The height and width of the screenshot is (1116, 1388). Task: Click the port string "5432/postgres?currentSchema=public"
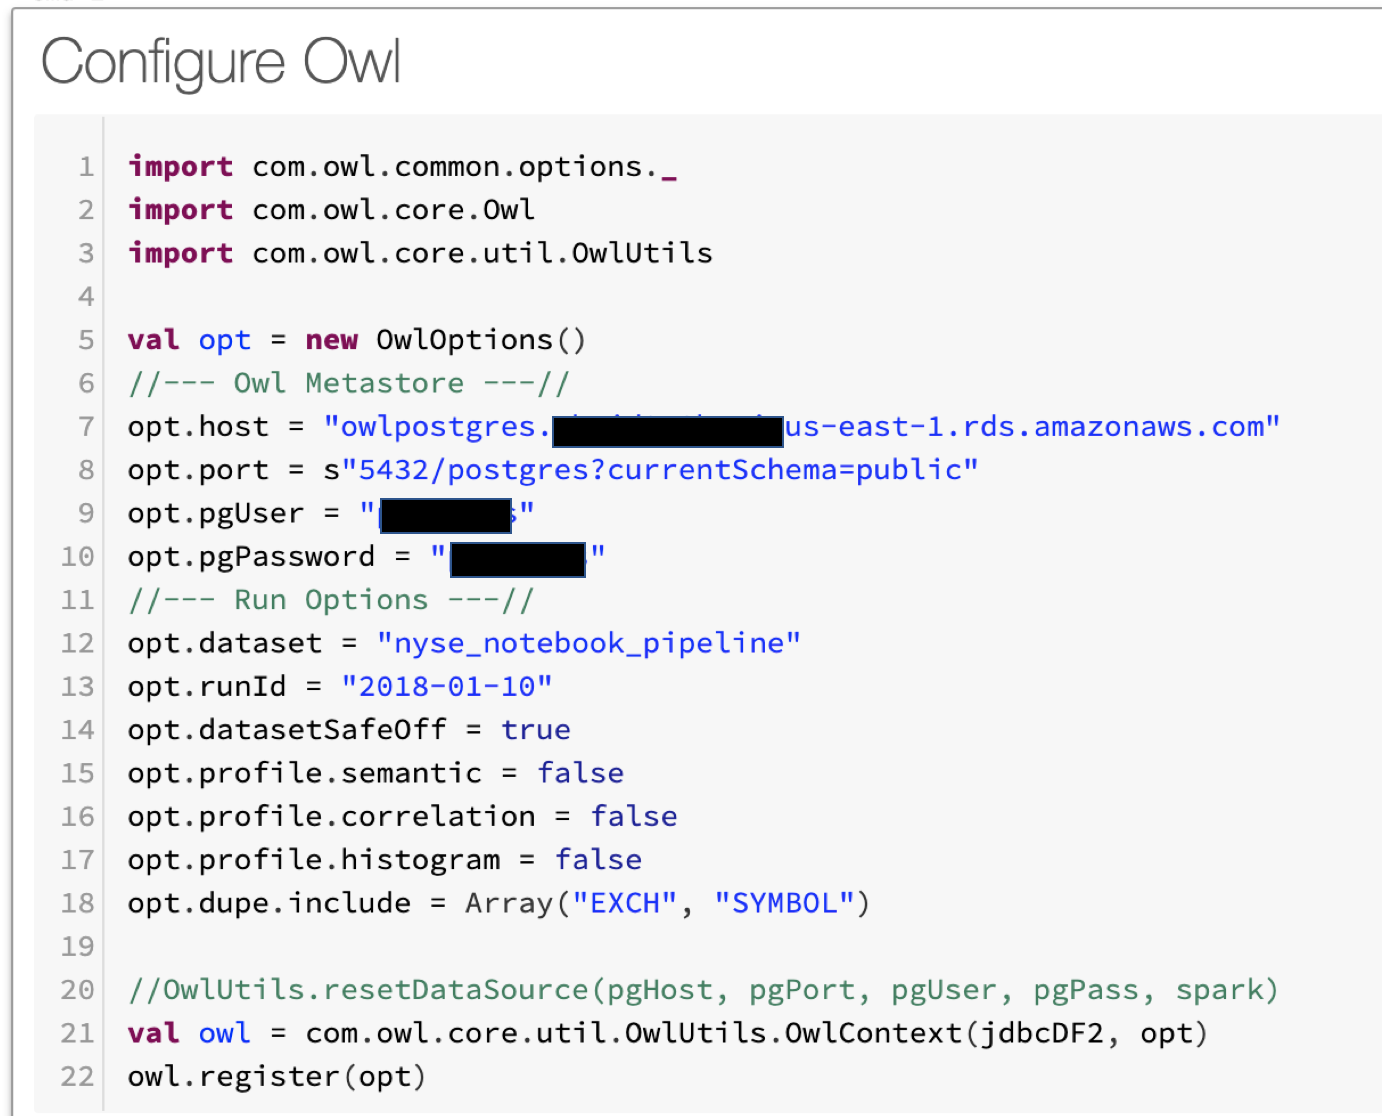pos(660,470)
